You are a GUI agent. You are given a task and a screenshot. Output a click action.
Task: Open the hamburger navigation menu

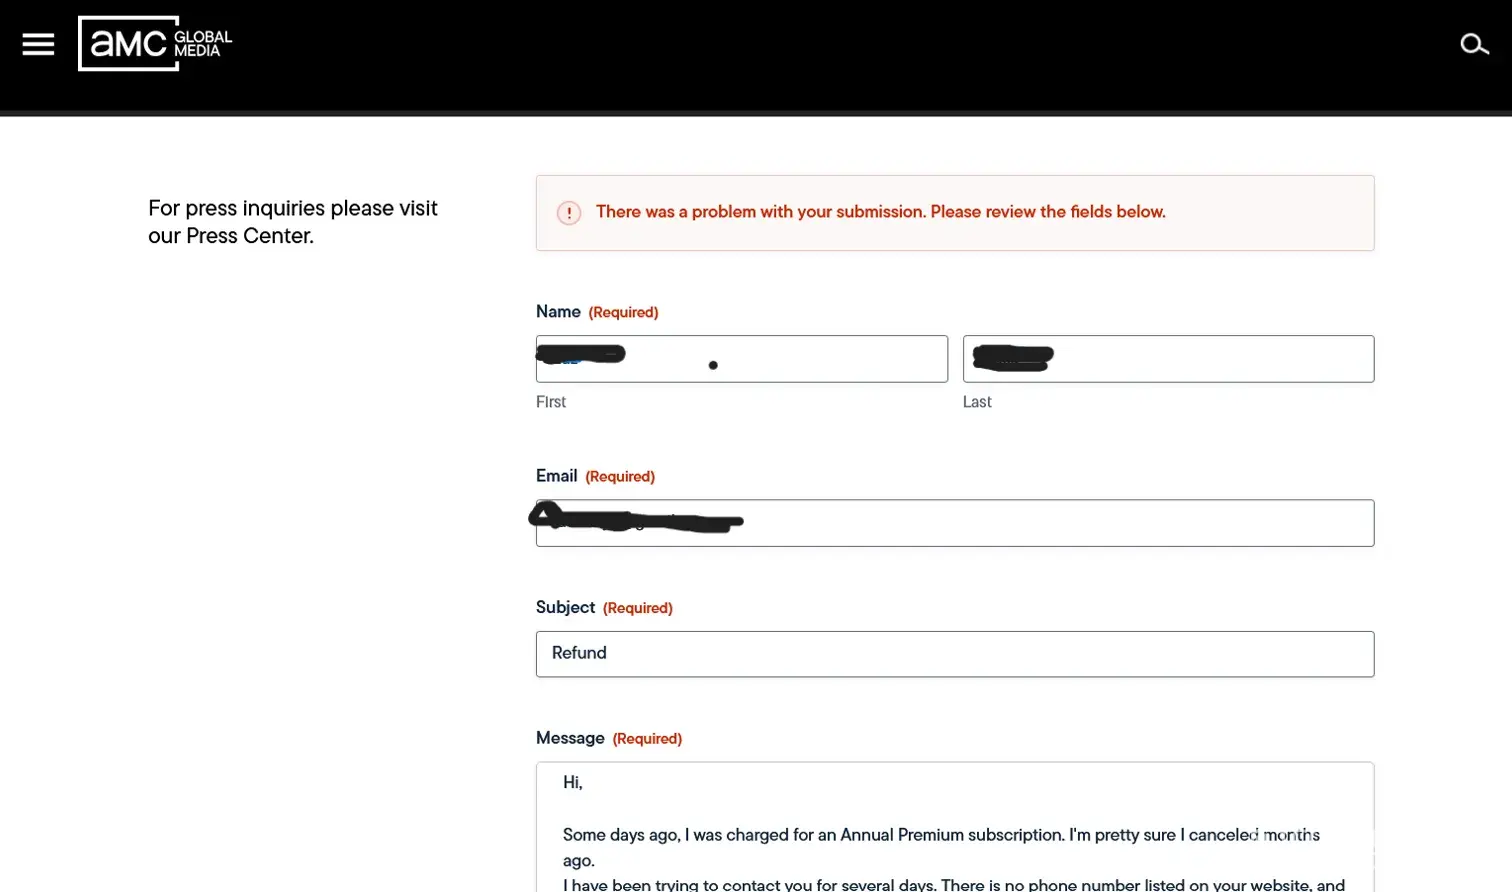click(x=38, y=44)
